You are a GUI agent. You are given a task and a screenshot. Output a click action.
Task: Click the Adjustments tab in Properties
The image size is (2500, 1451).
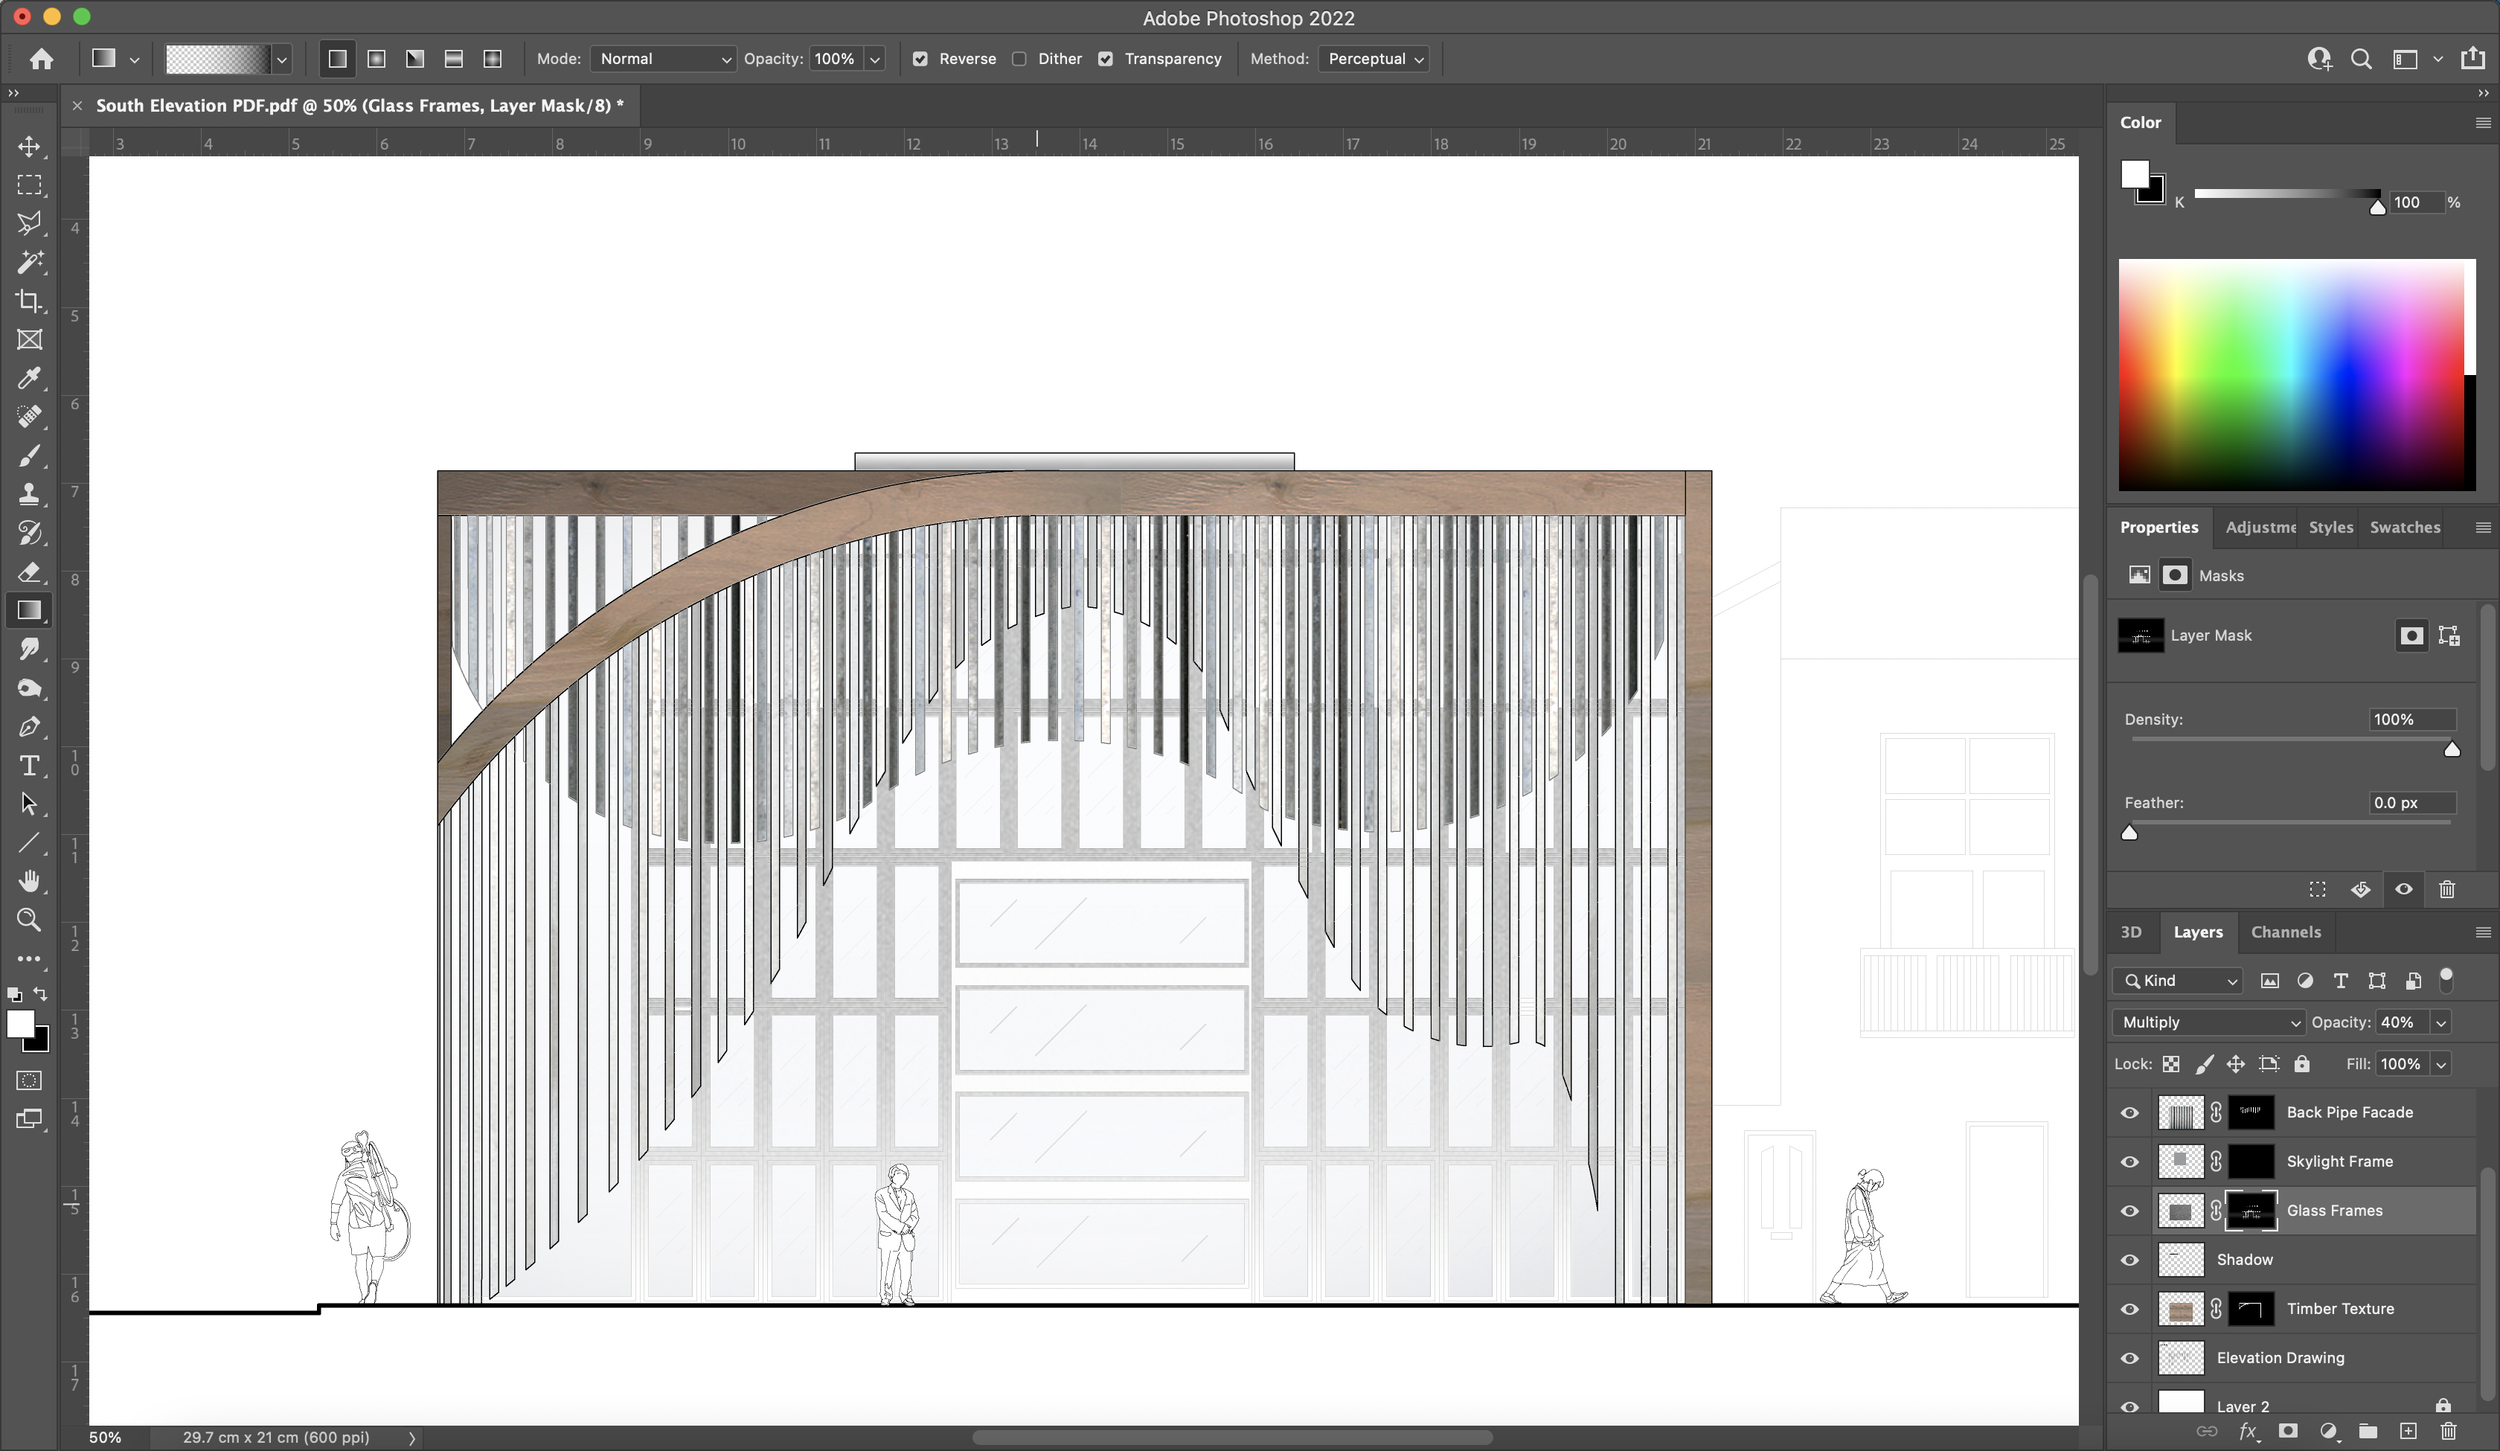[x=2258, y=527]
